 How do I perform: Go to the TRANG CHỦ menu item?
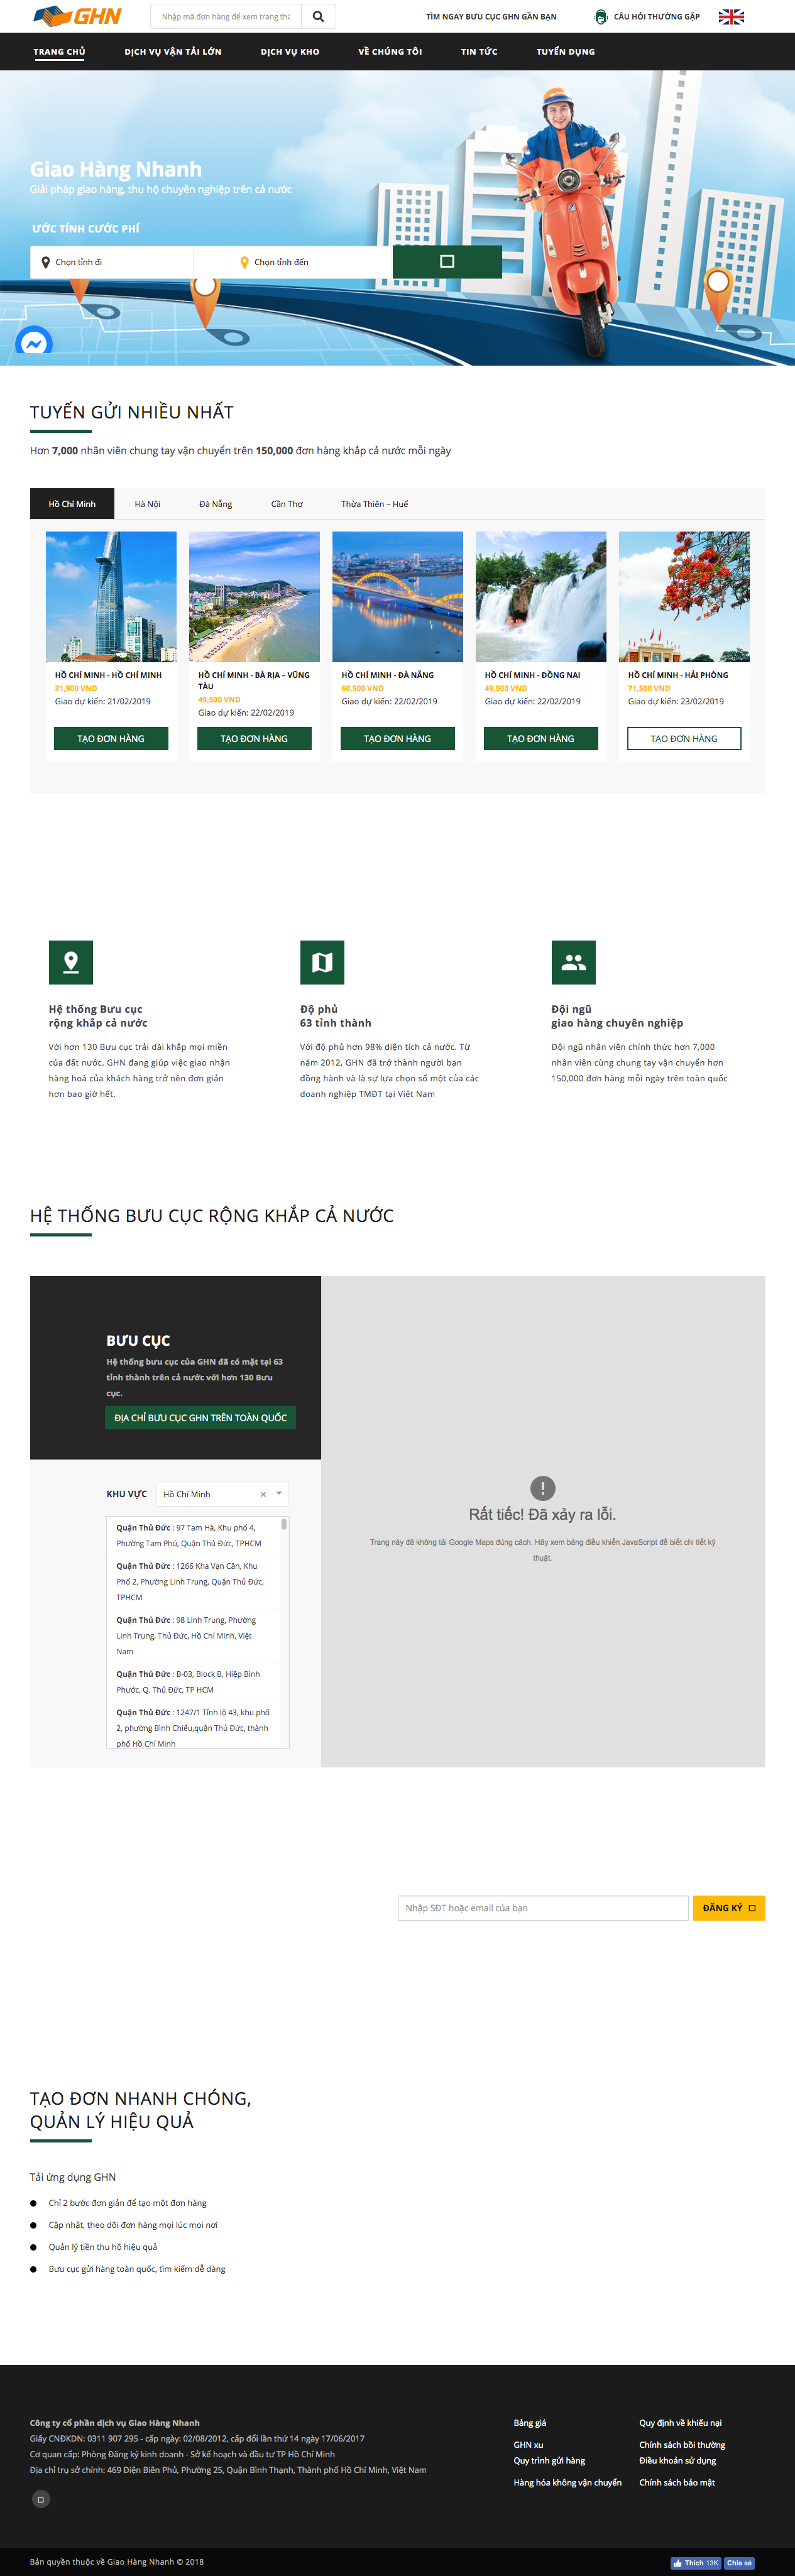[x=59, y=51]
